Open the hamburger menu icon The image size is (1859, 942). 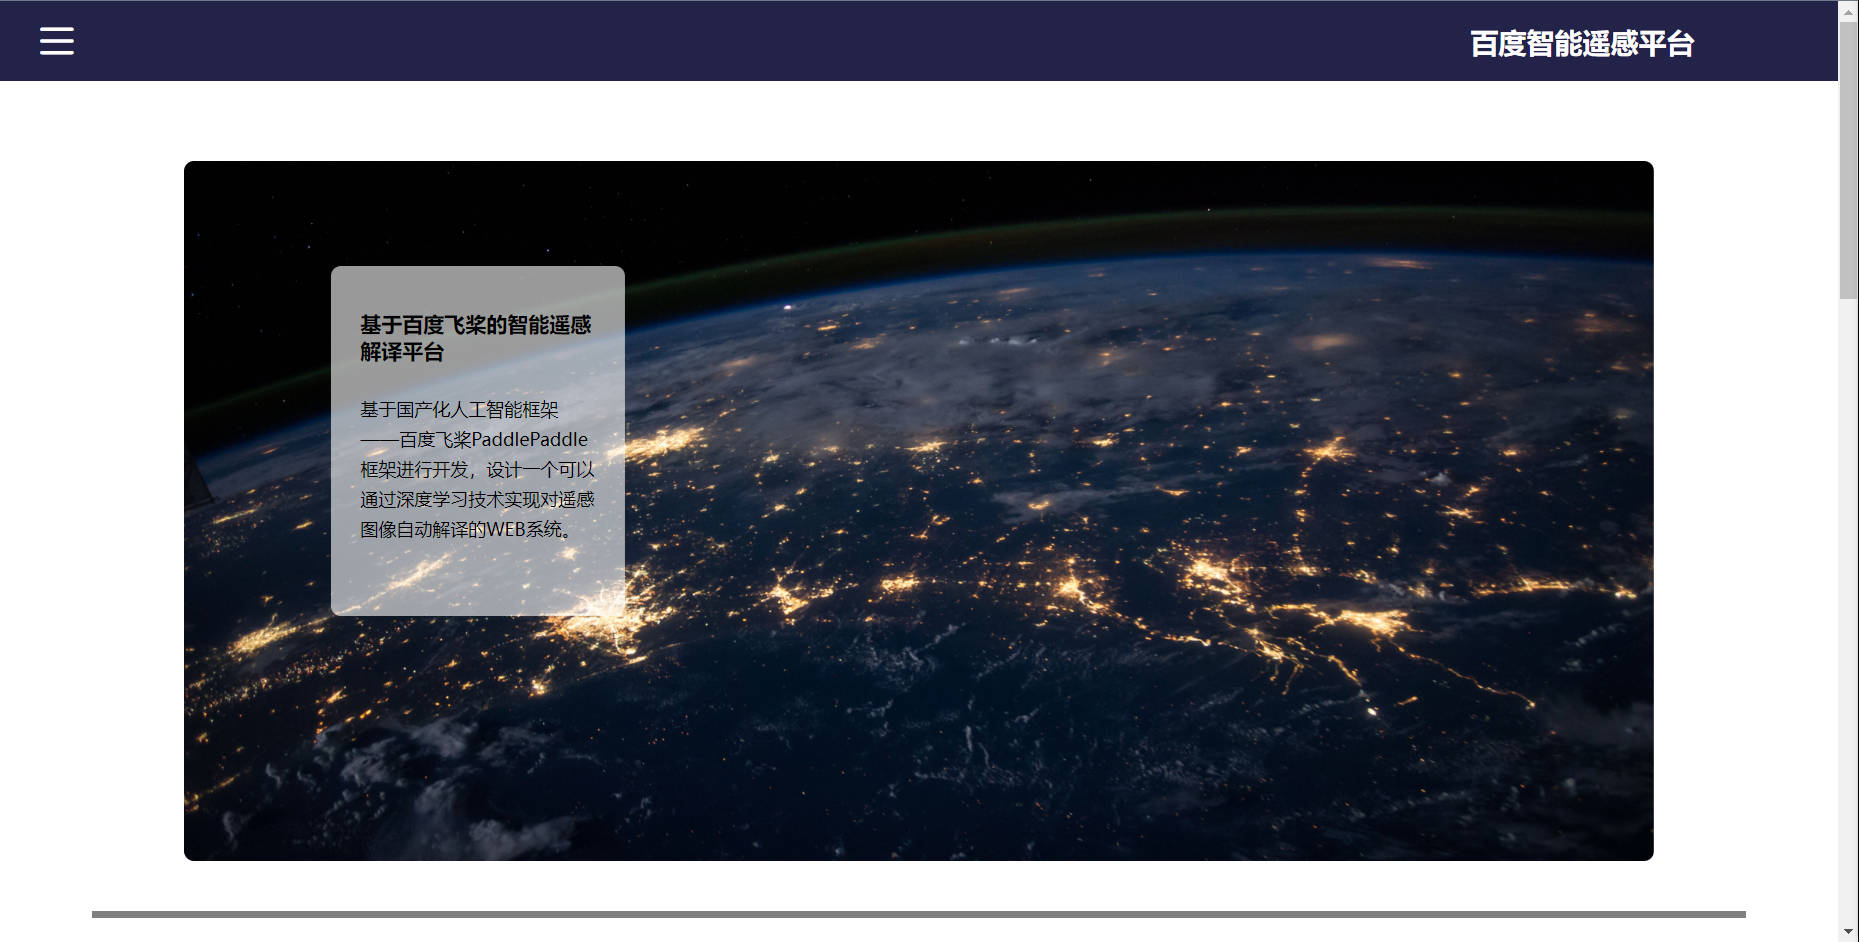(57, 41)
